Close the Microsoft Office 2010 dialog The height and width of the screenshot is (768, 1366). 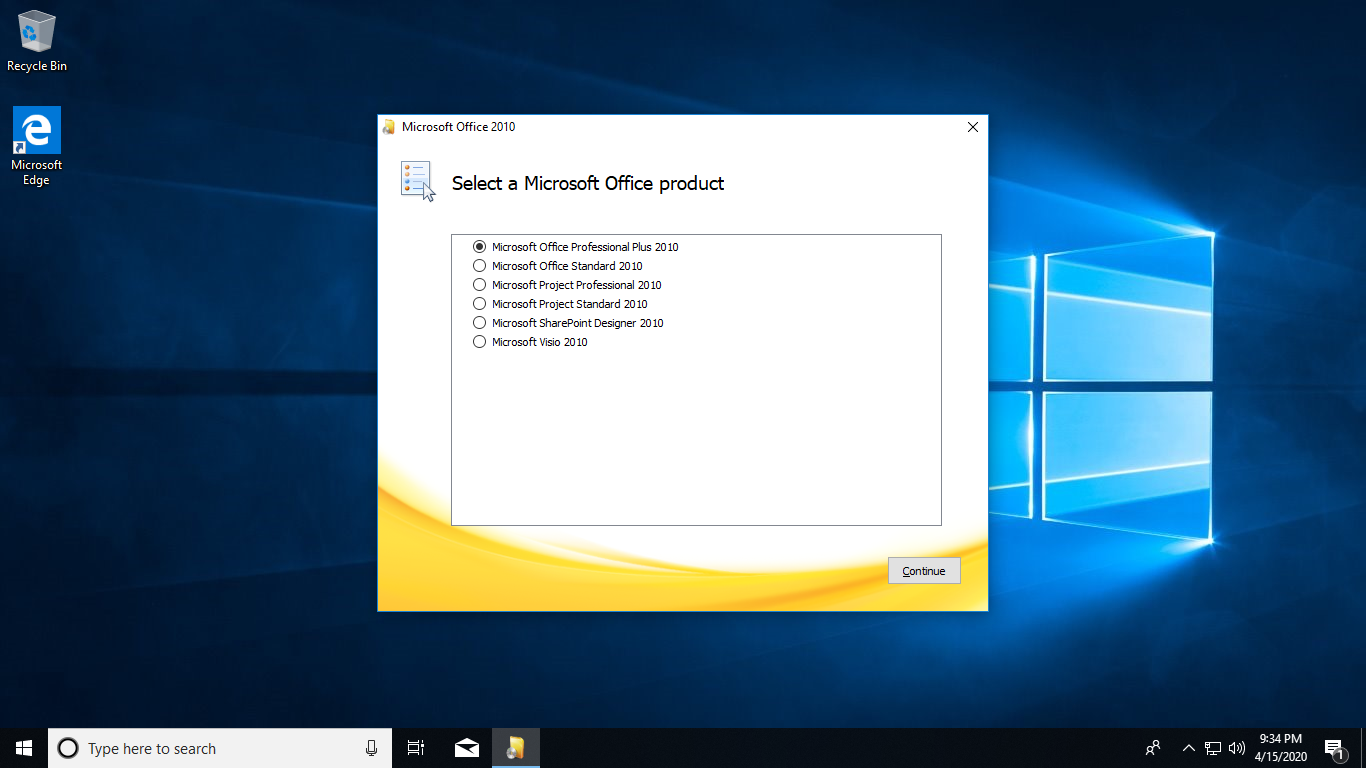pyautogui.click(x=973, y=127)
